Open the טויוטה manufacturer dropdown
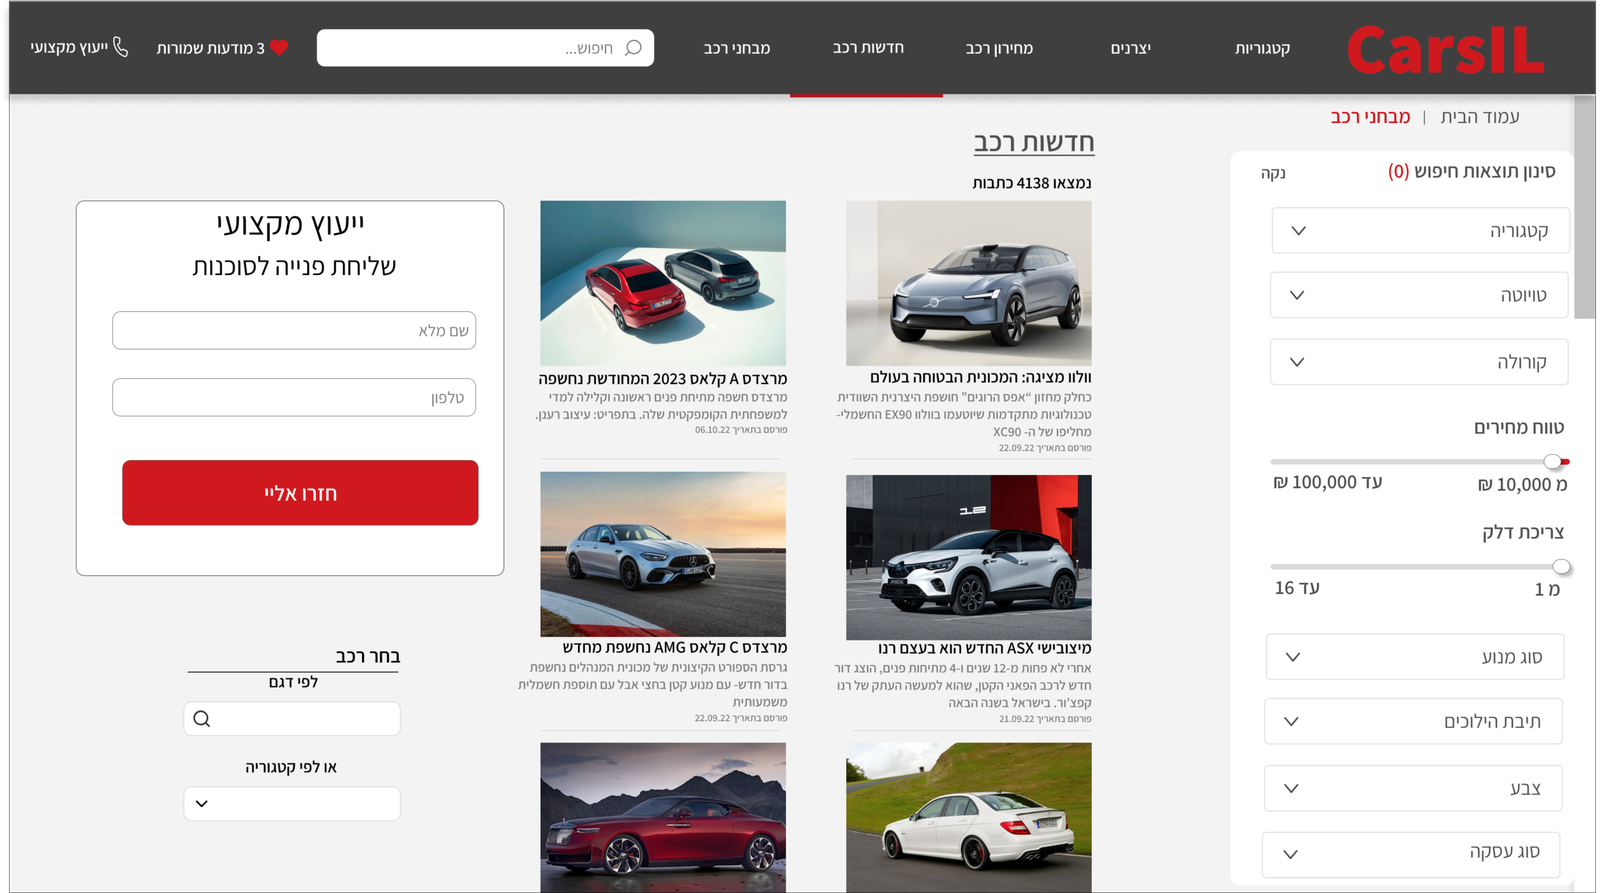 click(x=1419, y=295)
